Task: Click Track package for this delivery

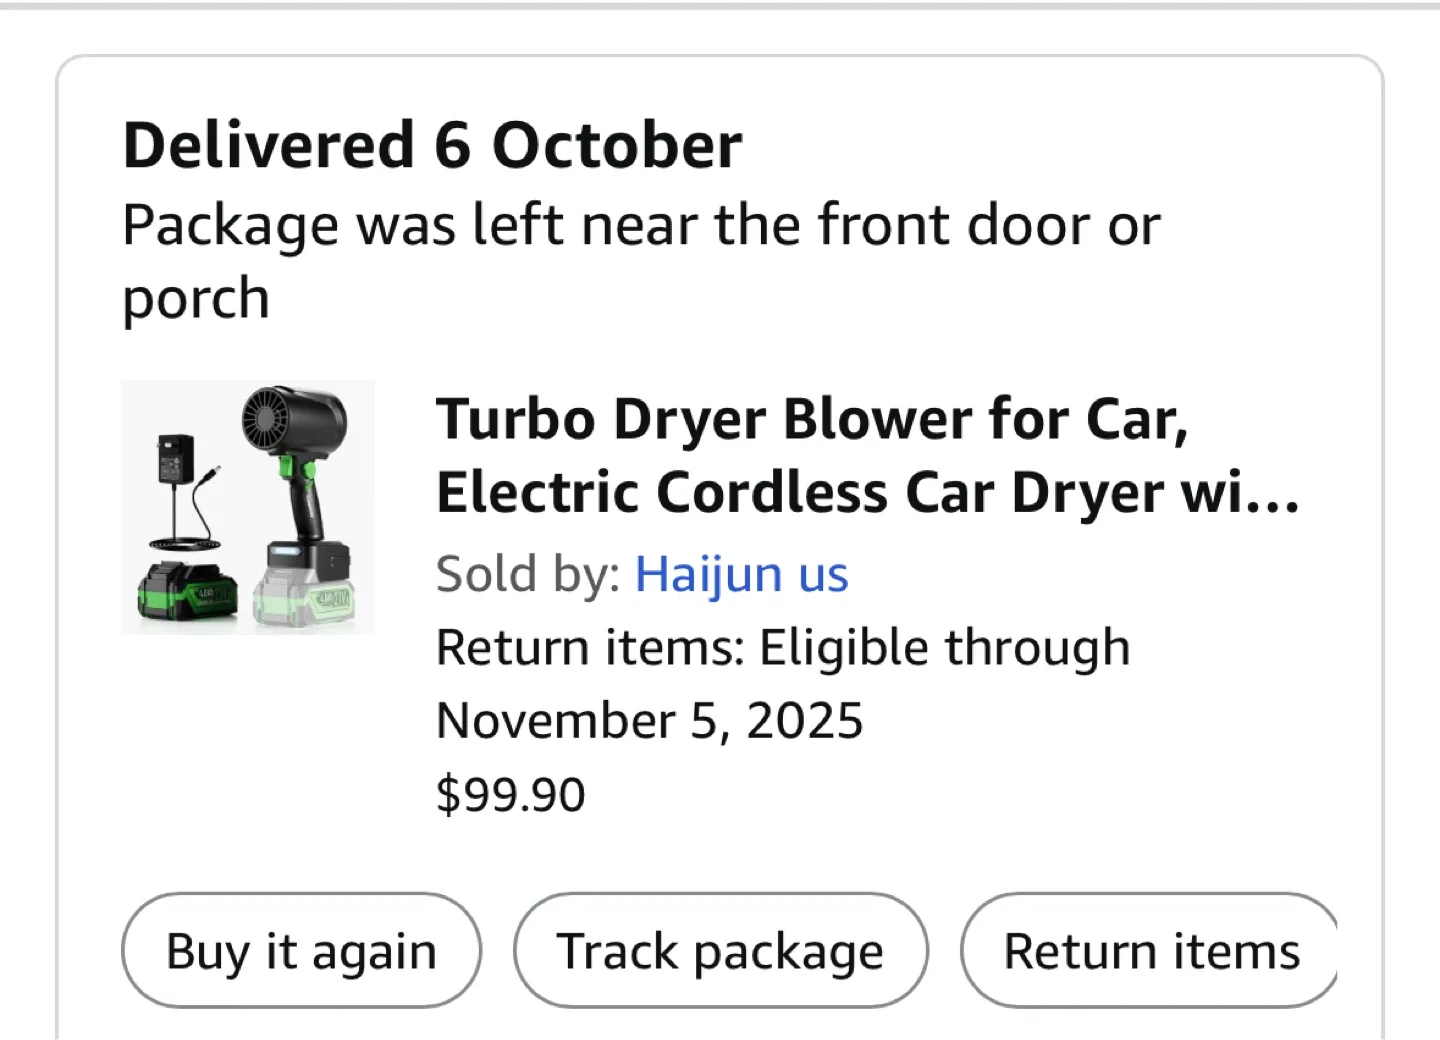Action: 720,951
